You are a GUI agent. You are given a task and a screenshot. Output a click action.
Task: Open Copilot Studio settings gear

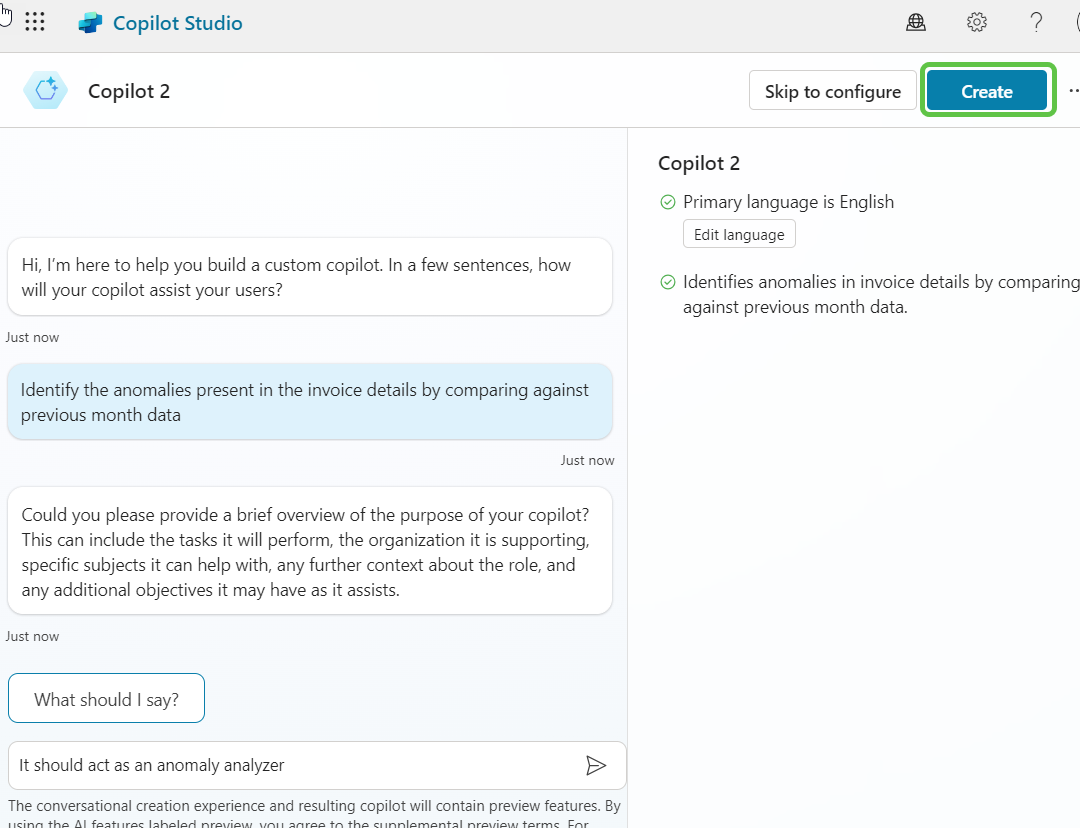tap(976, 22)
